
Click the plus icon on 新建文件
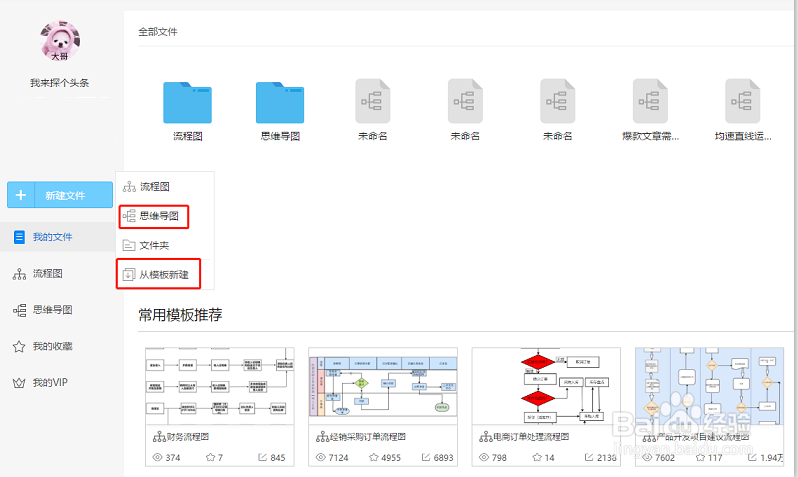tap(21, 195)
